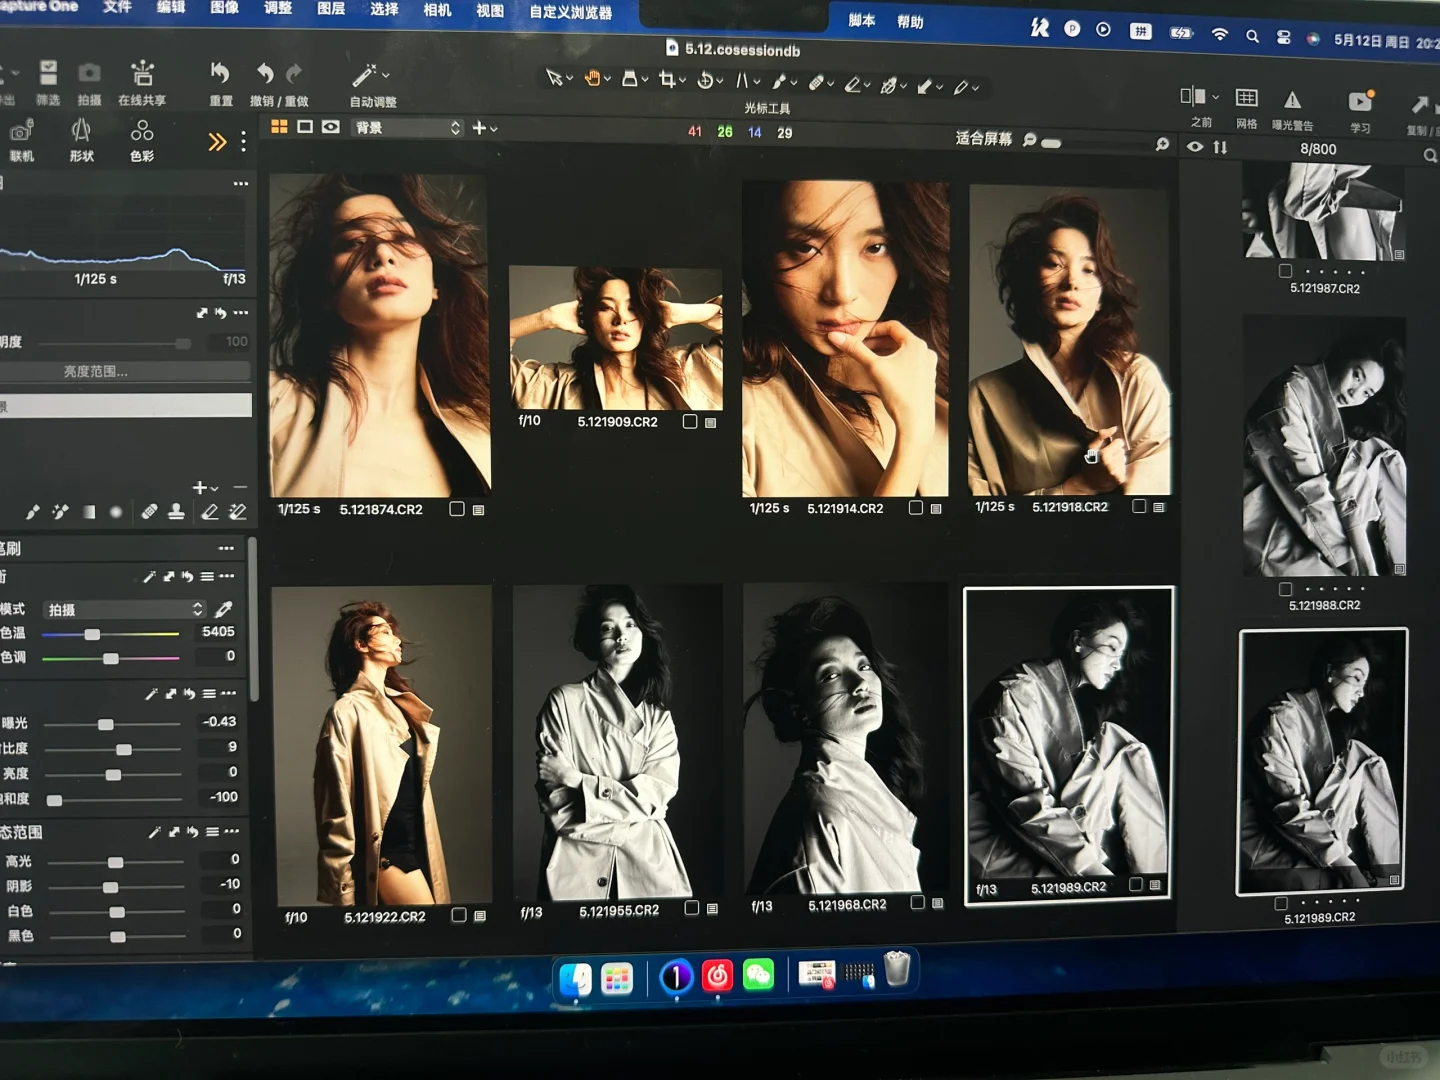
Task: Click the Cull (筛选) icon
Action: tap(48, 71)
